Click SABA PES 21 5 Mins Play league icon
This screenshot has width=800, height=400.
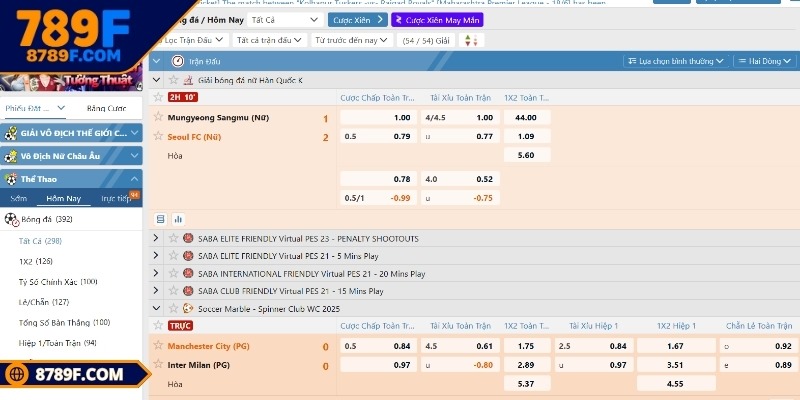(x=188, y=256)
